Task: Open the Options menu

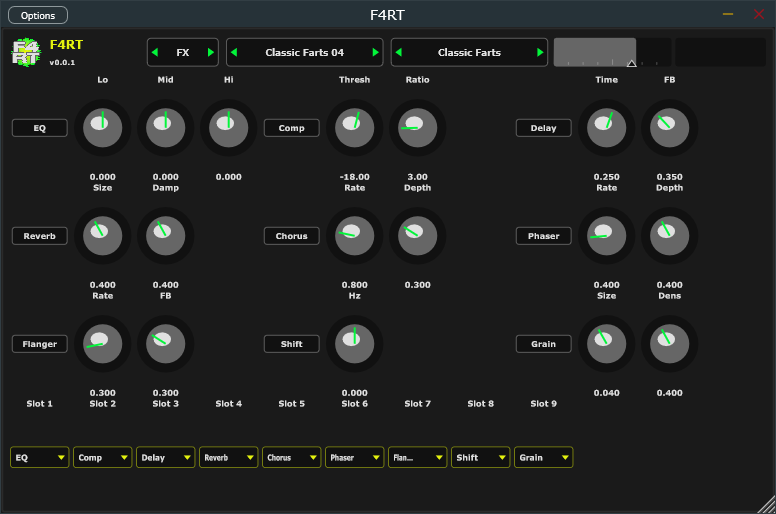Action: pos(38,15)
